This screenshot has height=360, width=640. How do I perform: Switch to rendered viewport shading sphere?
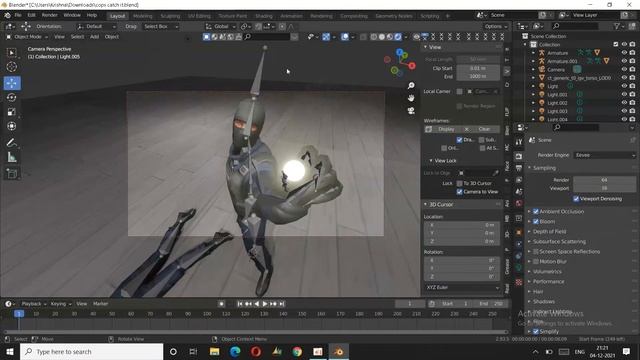[x=398, y=37]
